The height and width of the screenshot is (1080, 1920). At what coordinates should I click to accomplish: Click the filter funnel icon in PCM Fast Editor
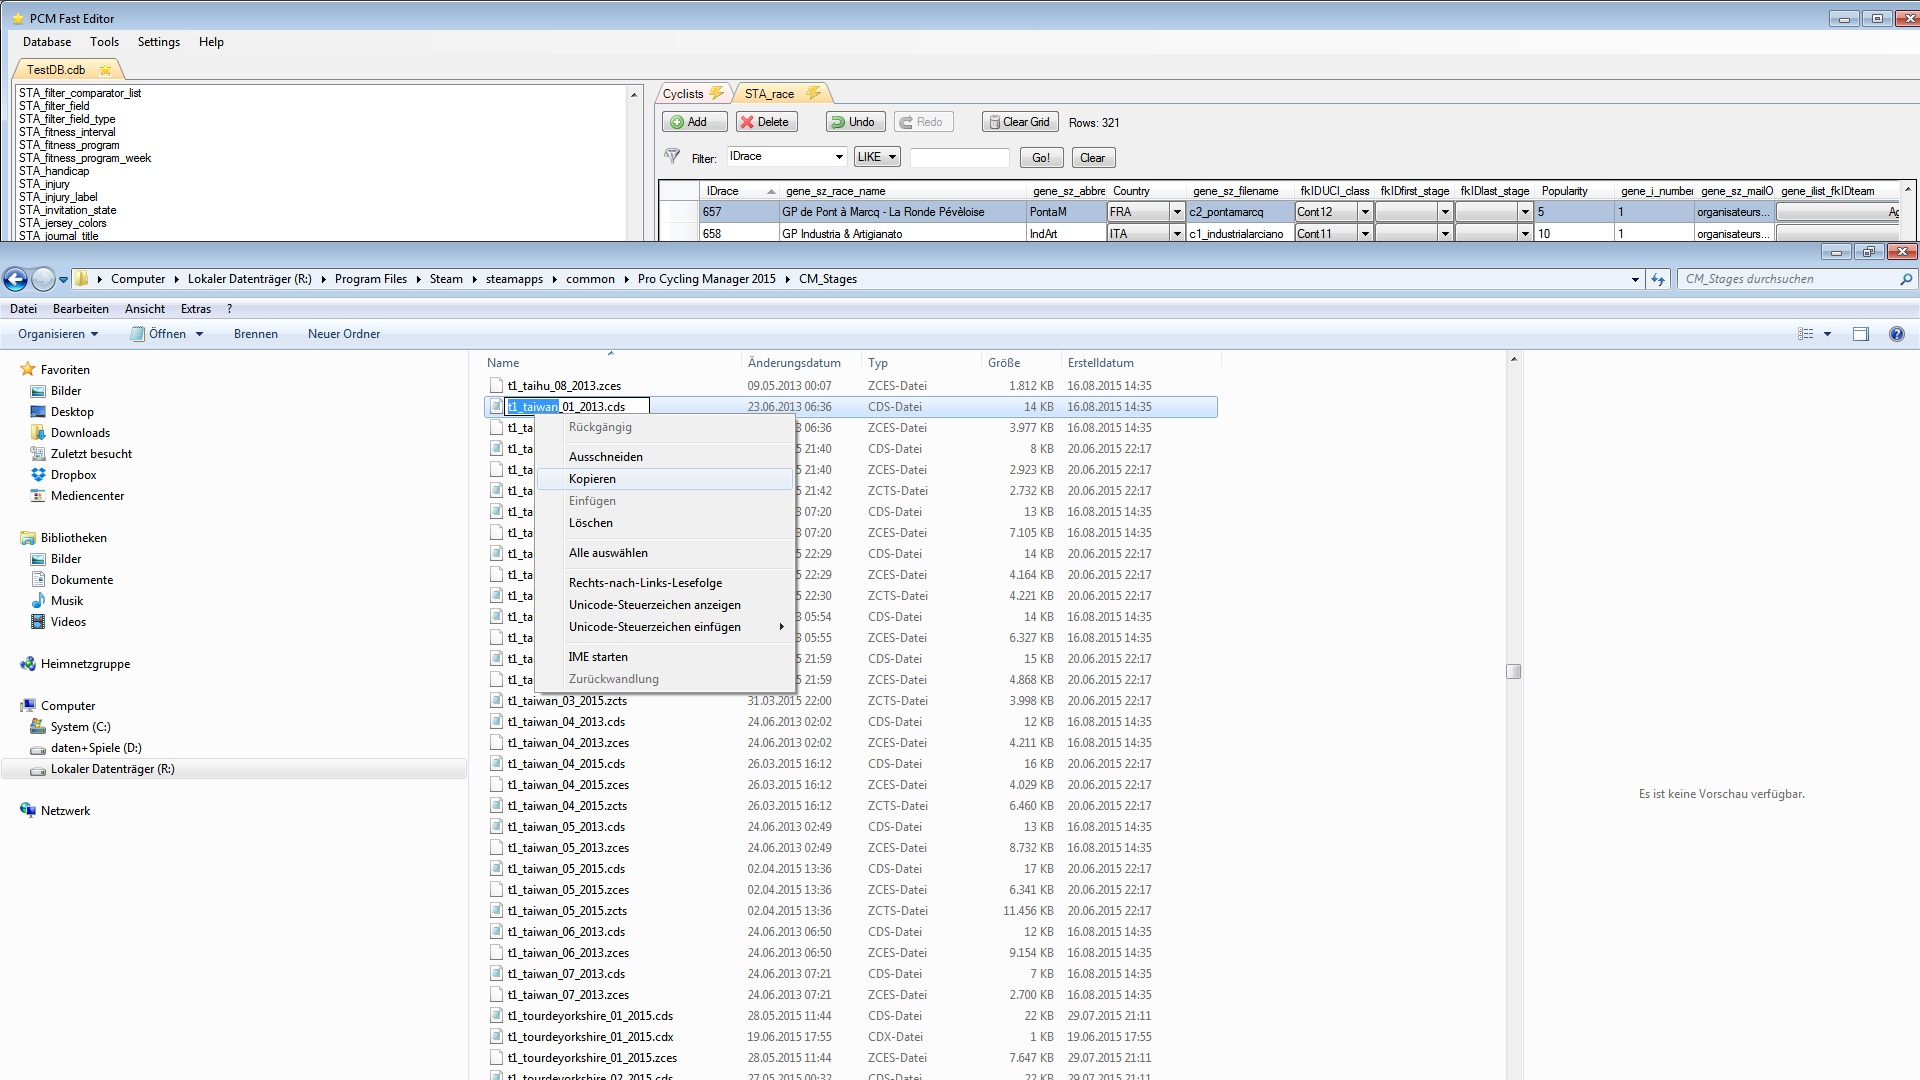(x=672, y=157)
